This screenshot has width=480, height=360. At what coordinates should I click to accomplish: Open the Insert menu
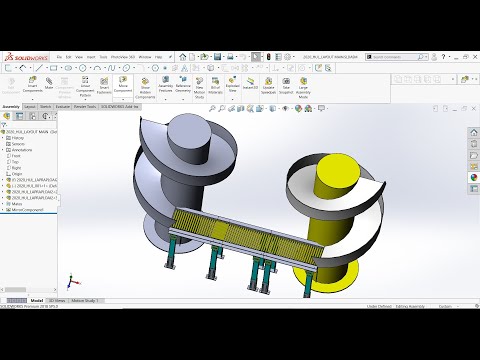tap(91, 57)
